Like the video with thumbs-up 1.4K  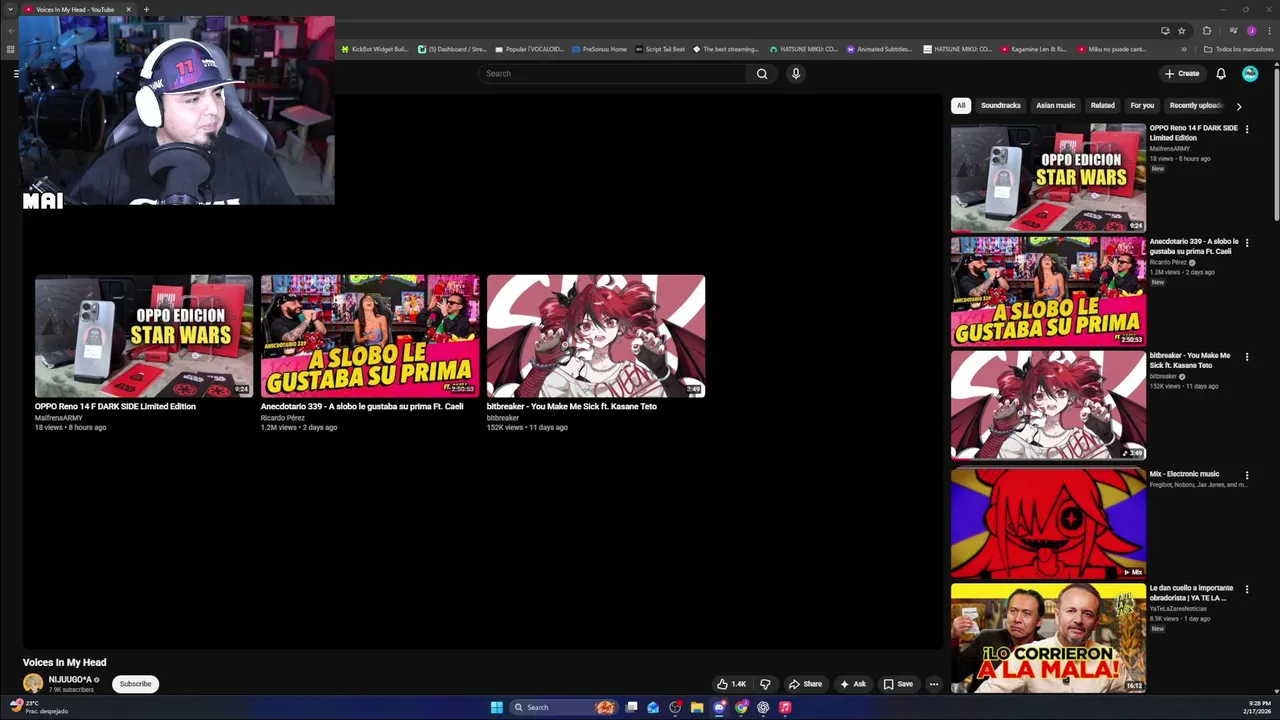[731, 684]
